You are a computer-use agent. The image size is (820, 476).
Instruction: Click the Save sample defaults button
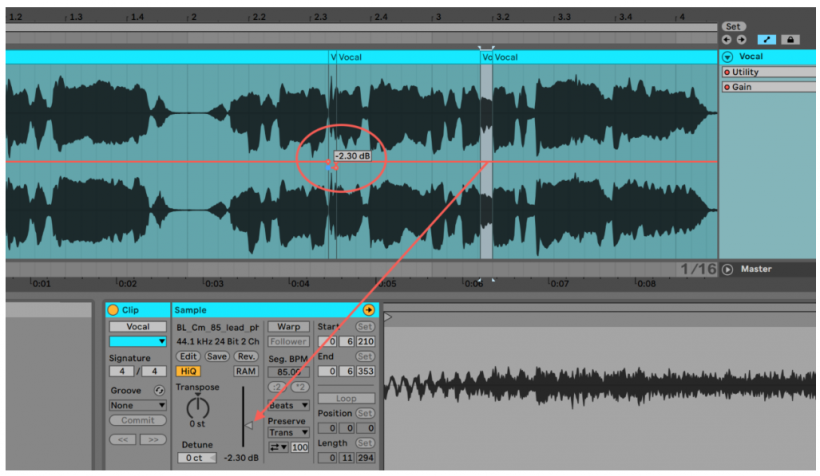tap(217, 356)
